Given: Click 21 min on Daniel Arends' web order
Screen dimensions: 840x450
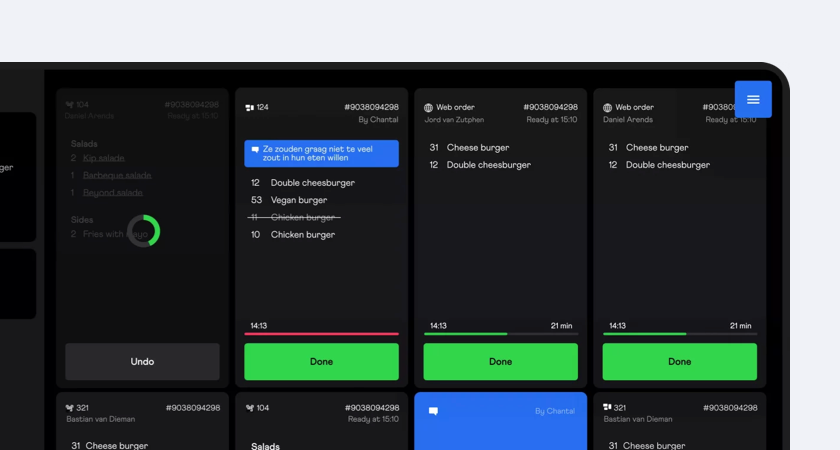Looking at the screenshot, I should click(x=740, y=326).
